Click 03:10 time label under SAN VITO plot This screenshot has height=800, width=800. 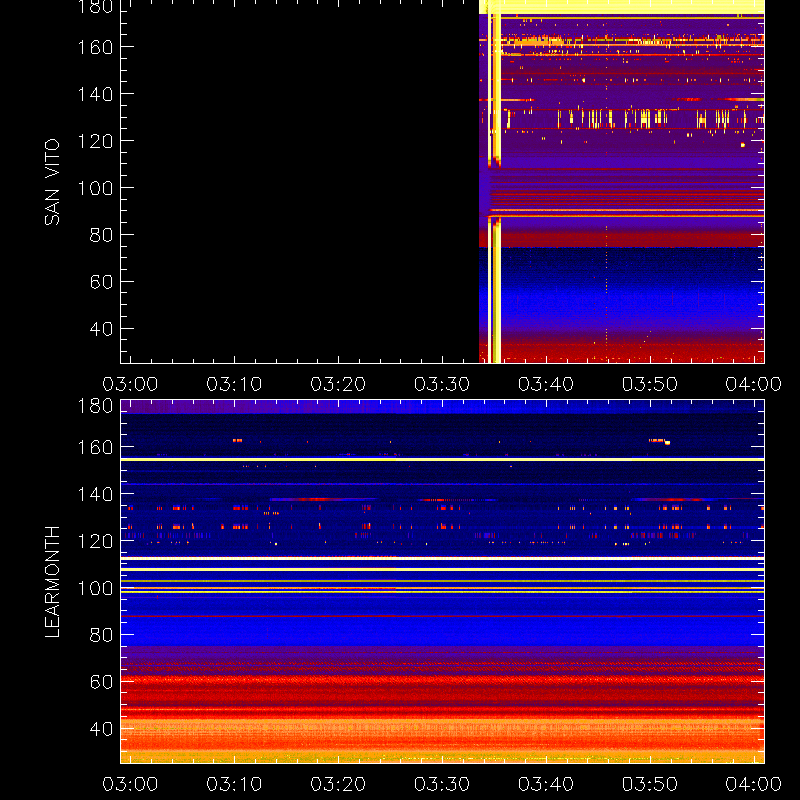click(x=234, y=384)
